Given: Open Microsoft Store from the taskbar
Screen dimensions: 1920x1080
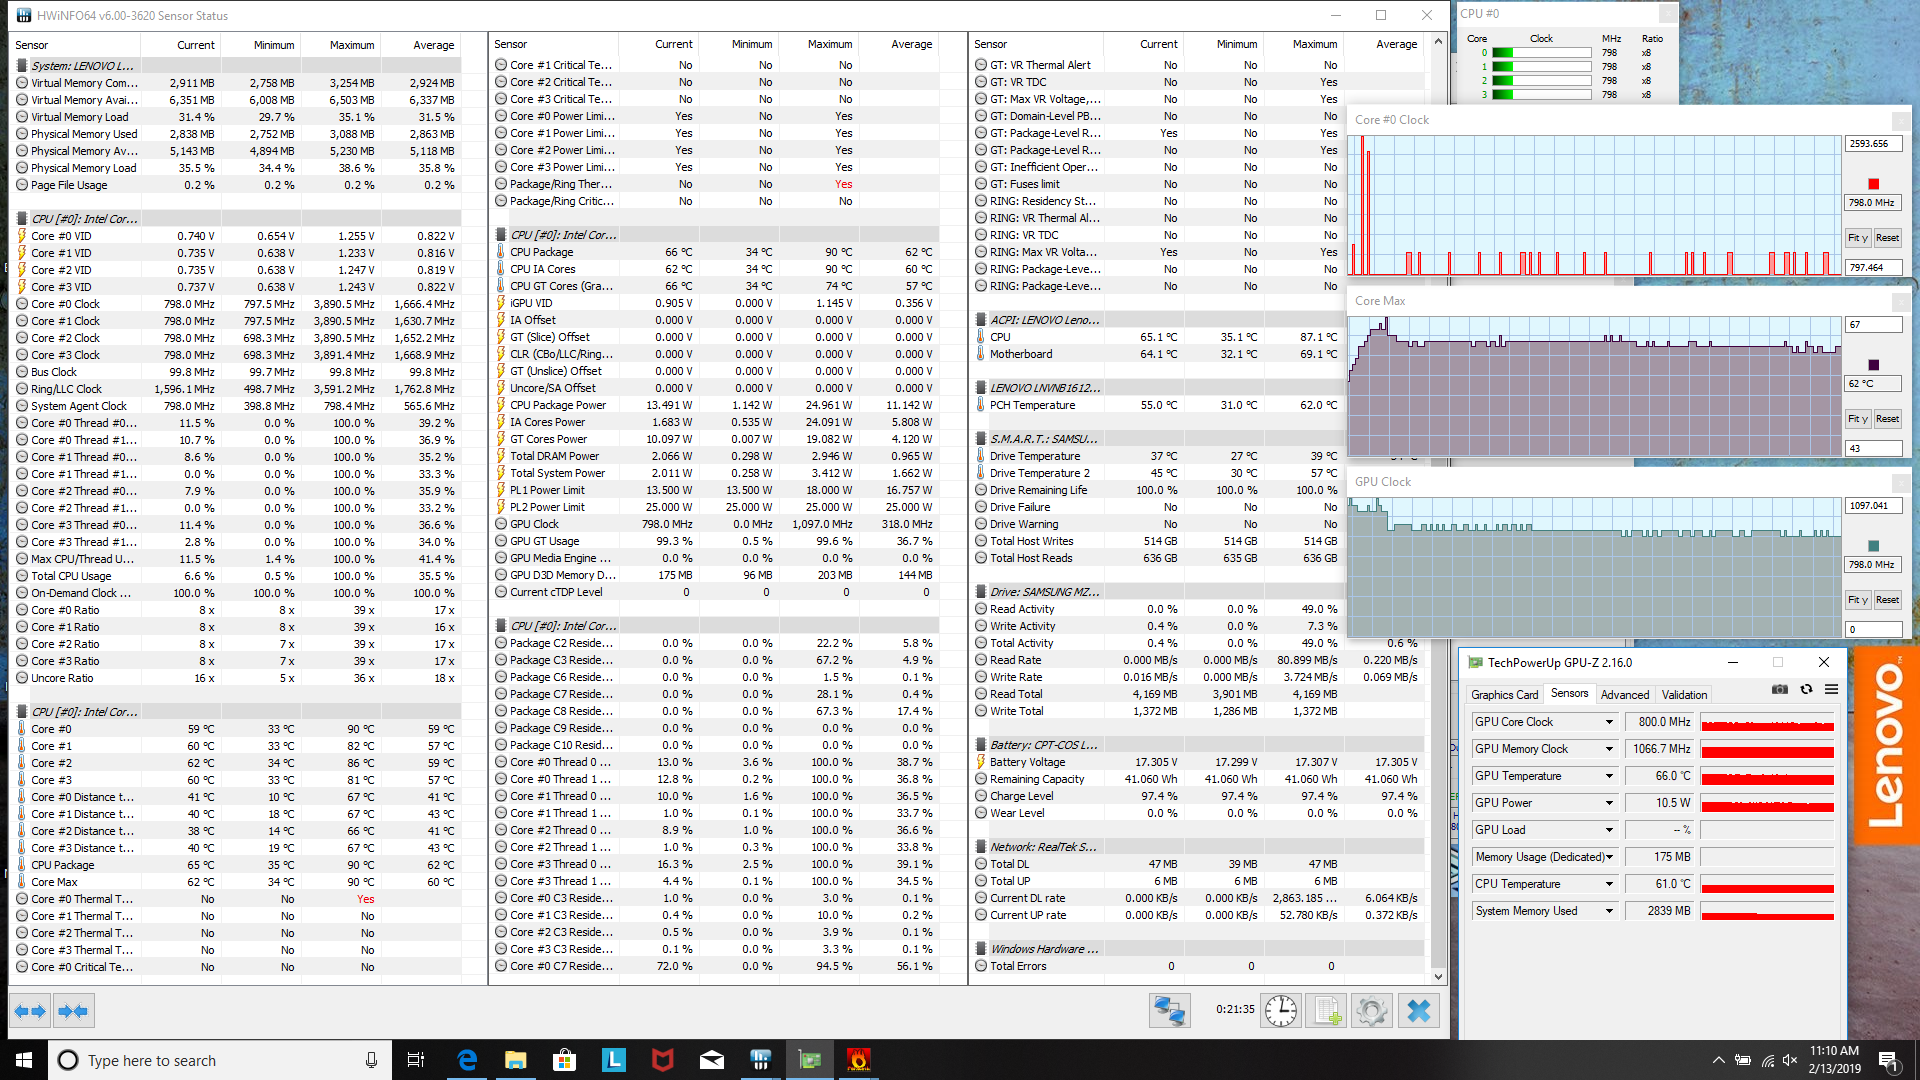Looking at the screenshot, I should coord(565,1060).
